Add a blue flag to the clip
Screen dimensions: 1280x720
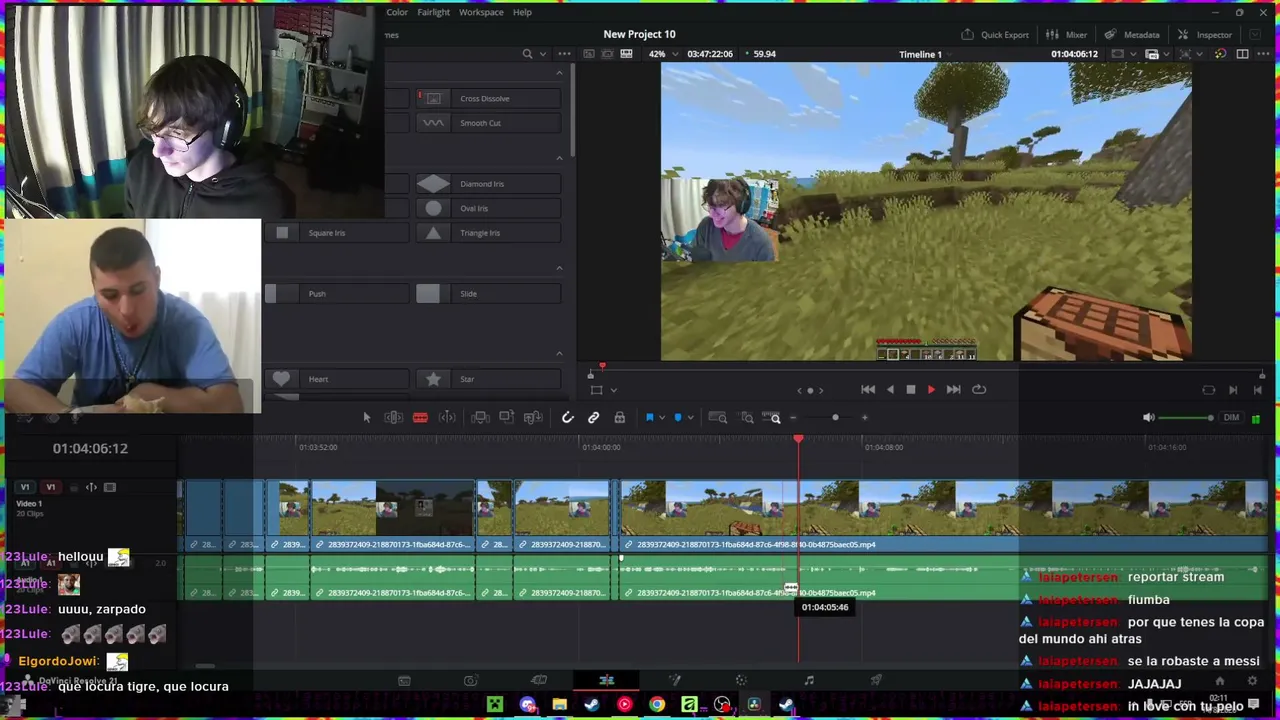pyautogui.click(x=649, y=418)
